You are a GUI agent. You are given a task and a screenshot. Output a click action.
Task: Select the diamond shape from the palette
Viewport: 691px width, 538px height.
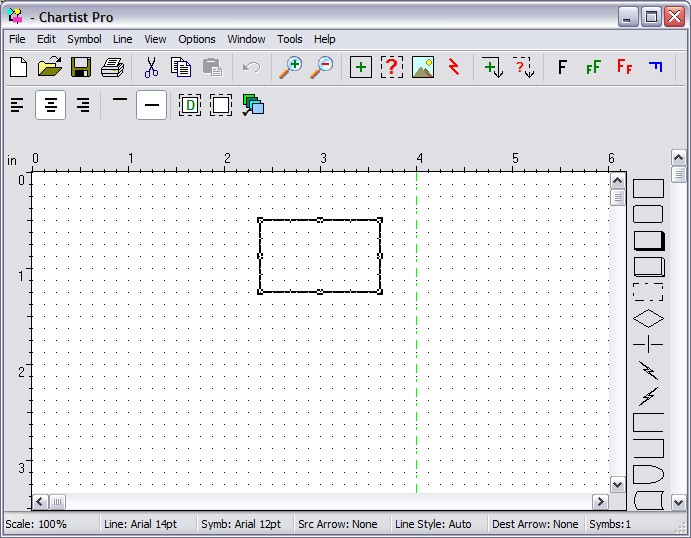click(648, 319)
